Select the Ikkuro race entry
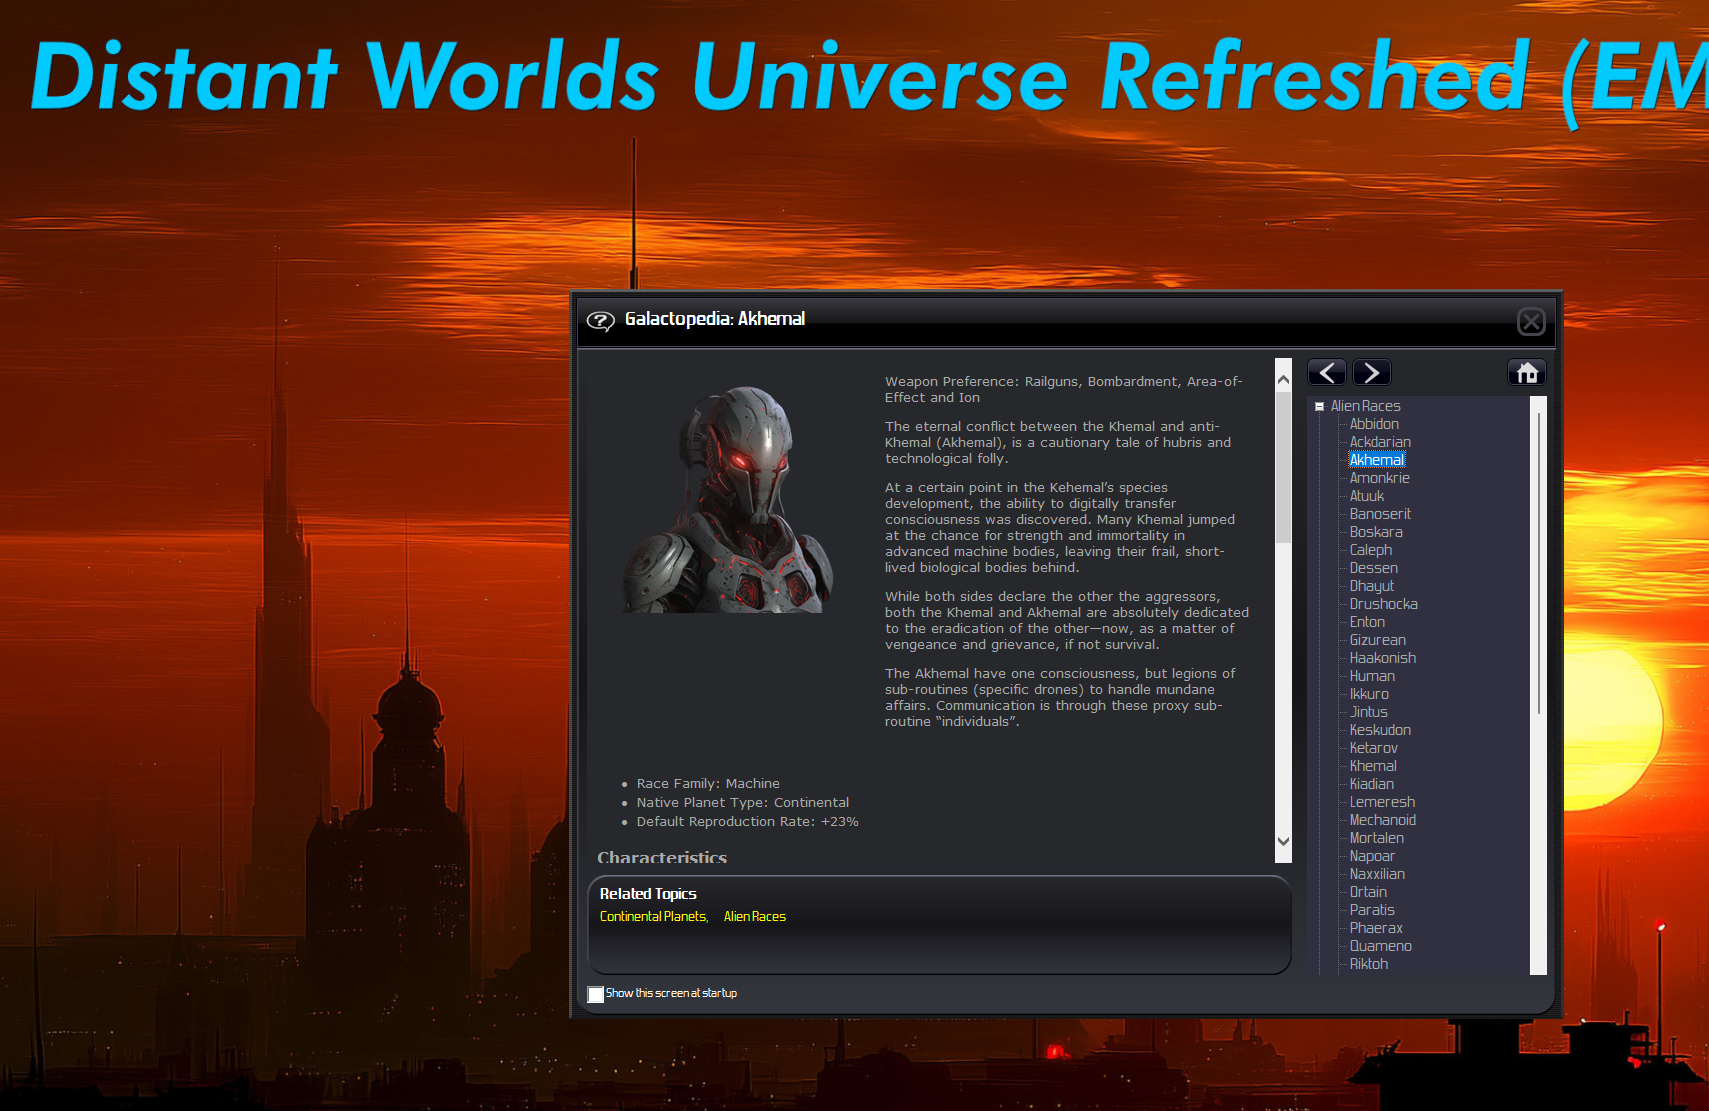The height and width of the screenshot is (1111, 1709). [1369, 693]
